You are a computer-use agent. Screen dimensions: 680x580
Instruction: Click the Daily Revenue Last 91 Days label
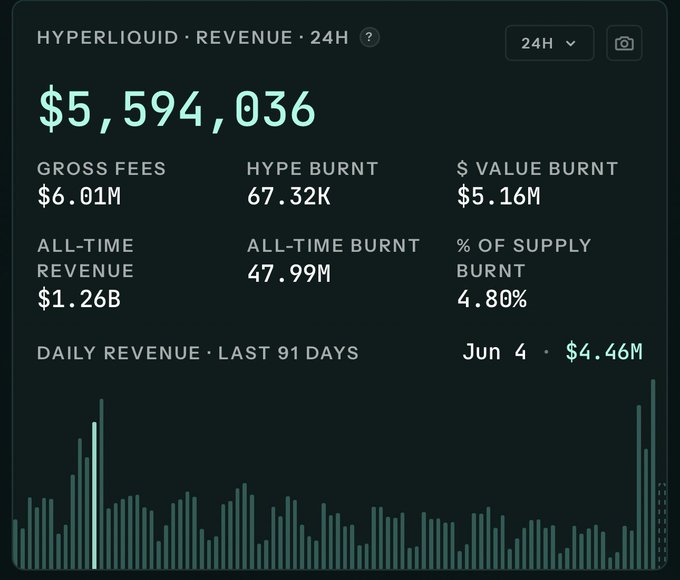click(198, 353)
